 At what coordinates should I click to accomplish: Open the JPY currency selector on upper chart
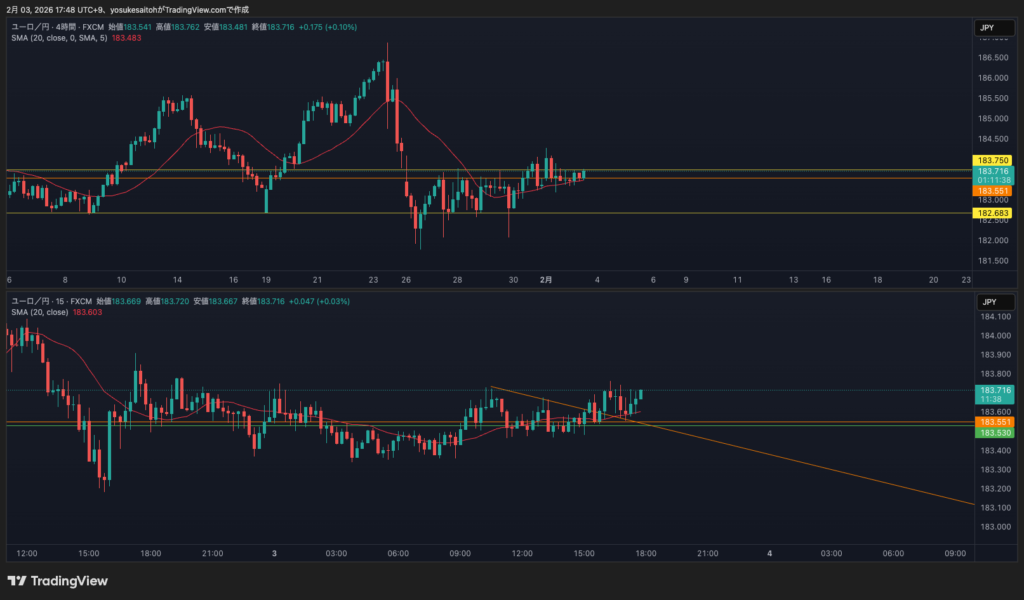click(988, 28)
